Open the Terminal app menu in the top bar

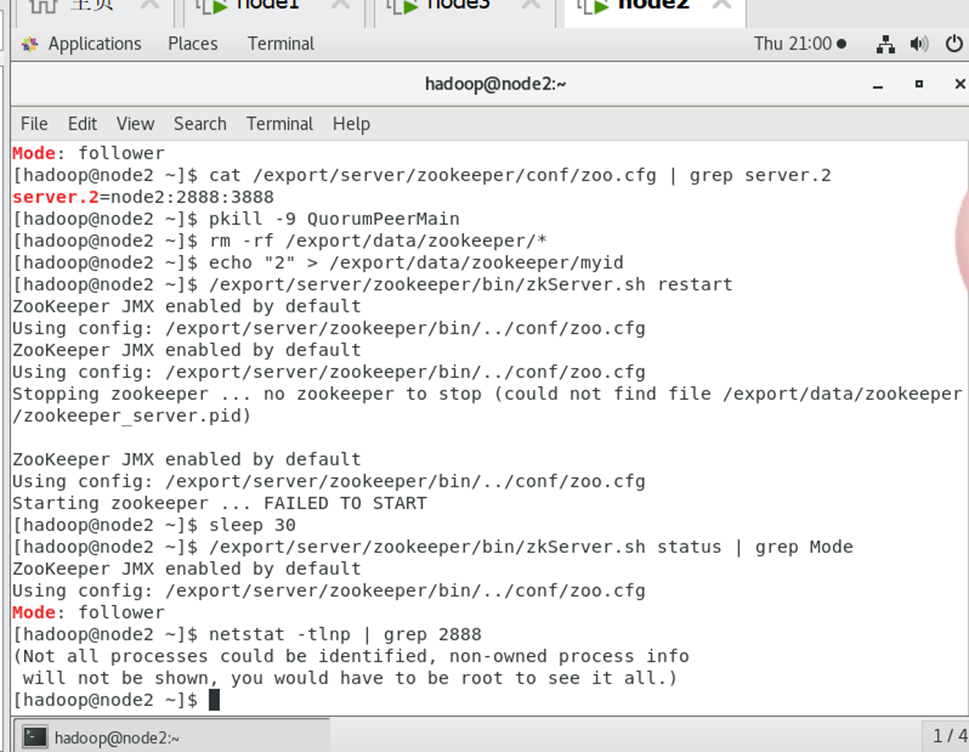pos(281,44)
